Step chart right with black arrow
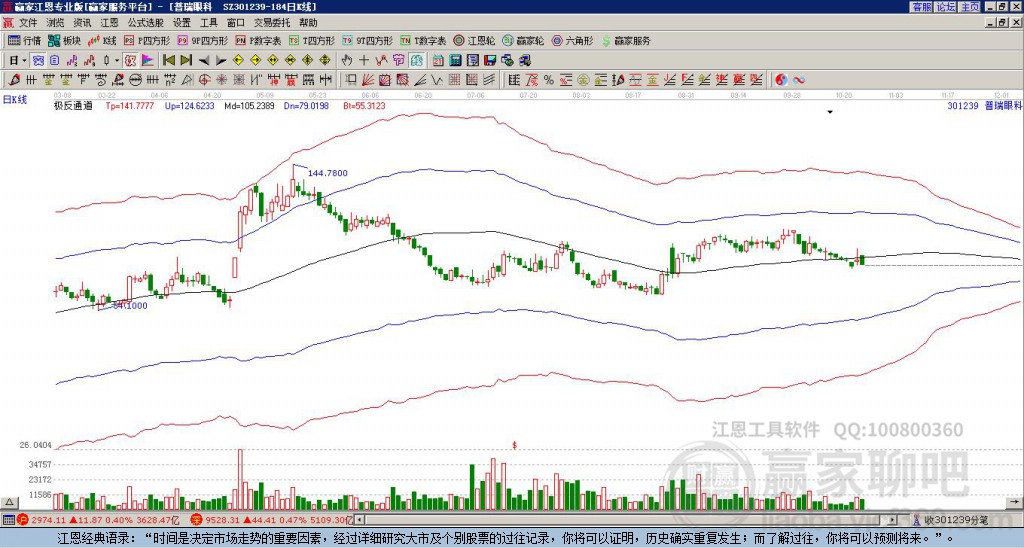 221,60
